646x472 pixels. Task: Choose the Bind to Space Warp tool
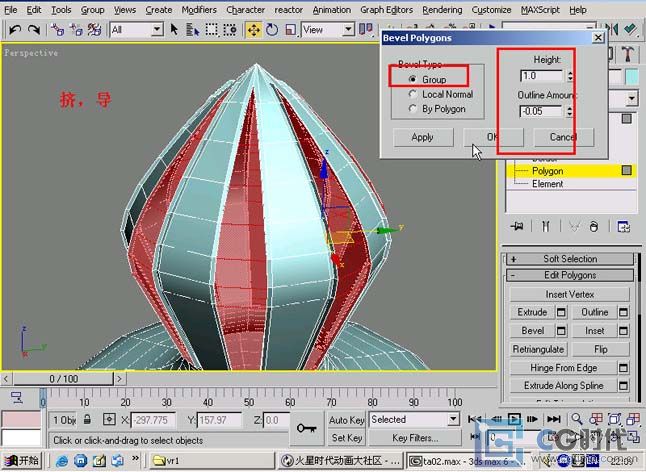pyautogui.click(x=94, y=30)
